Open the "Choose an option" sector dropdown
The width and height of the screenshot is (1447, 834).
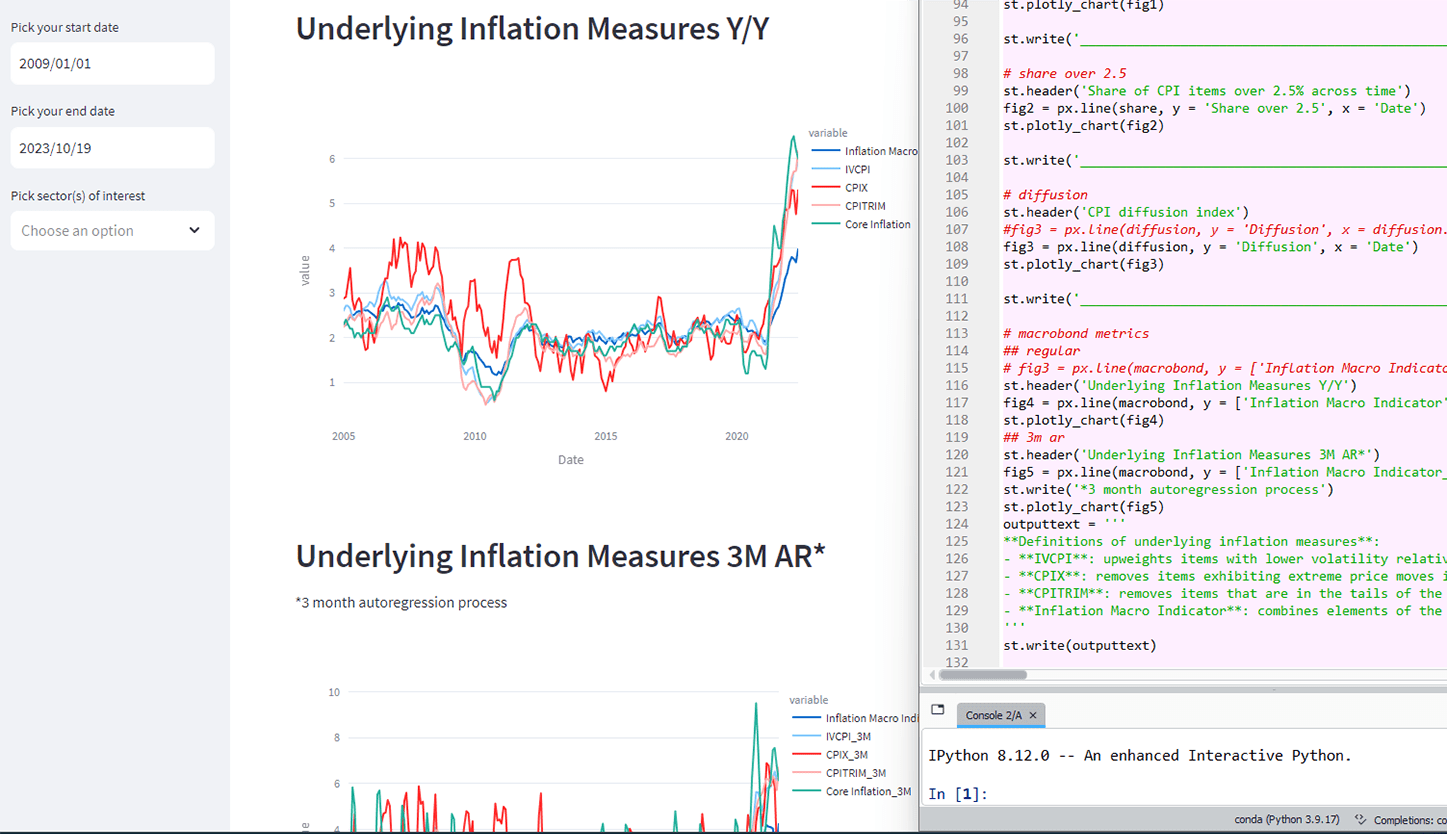112,231
